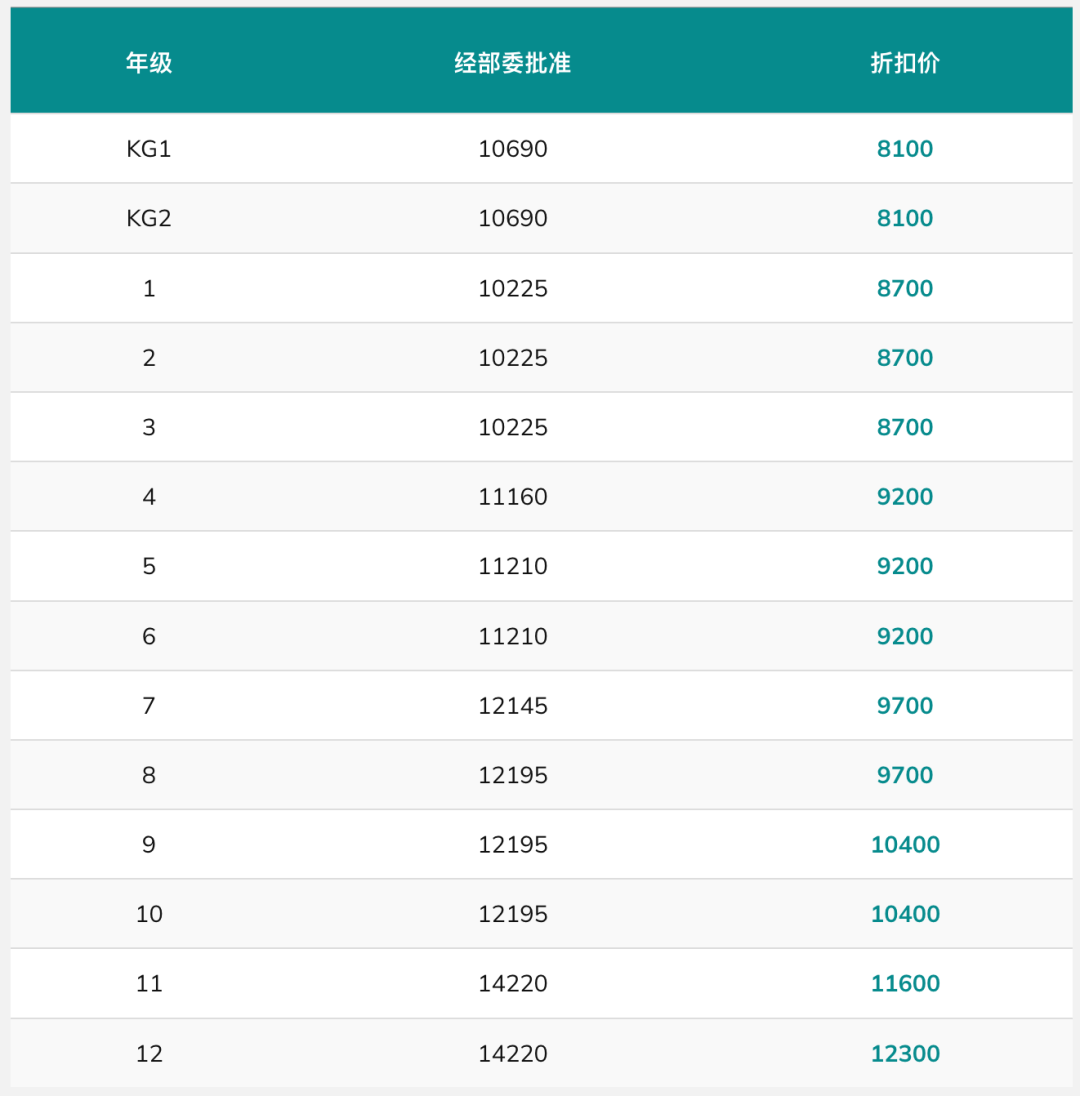
Task: Click discounted price 8100 in KG2 row
Action: (905, 218)
